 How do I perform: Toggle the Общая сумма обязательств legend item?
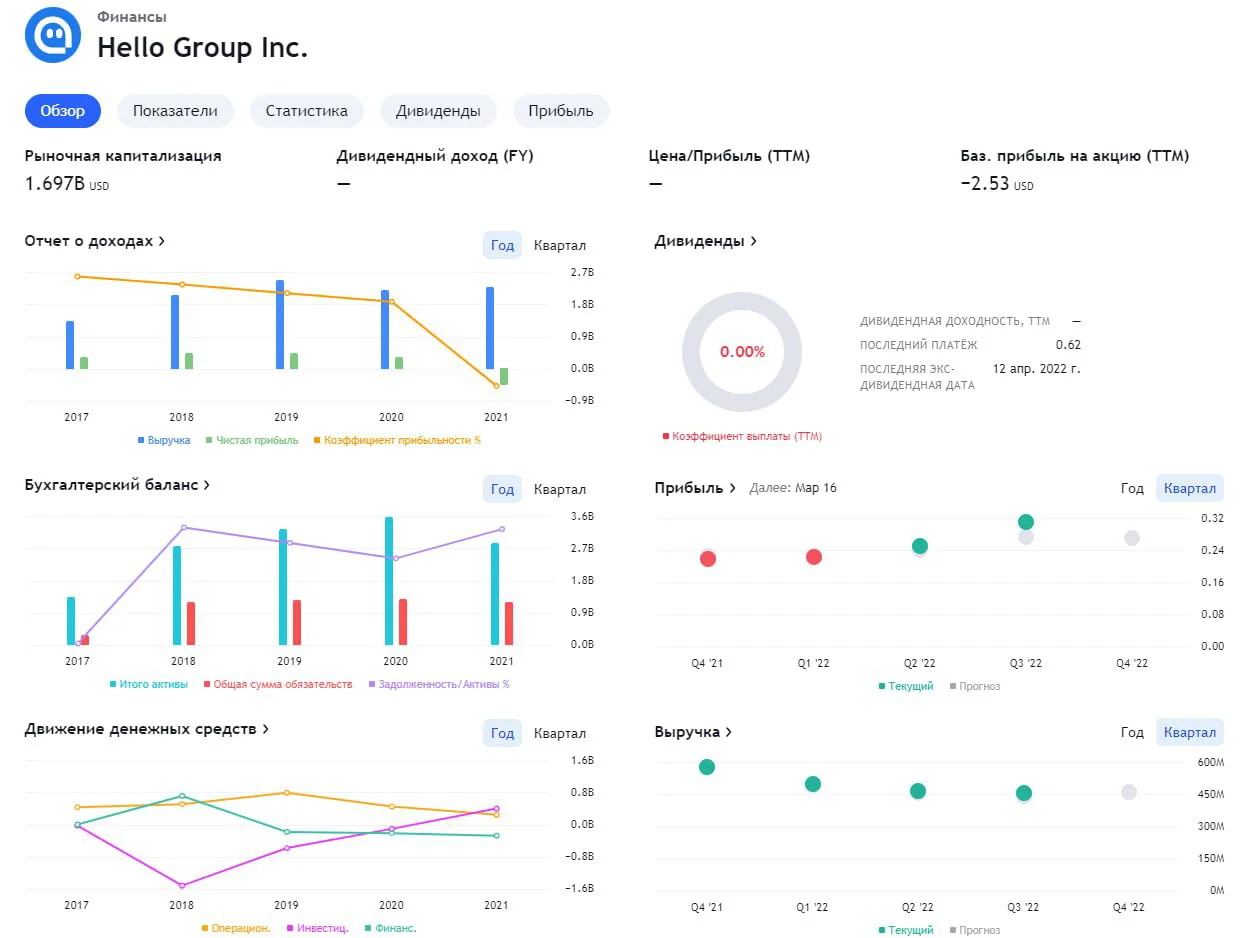[278, 684]
